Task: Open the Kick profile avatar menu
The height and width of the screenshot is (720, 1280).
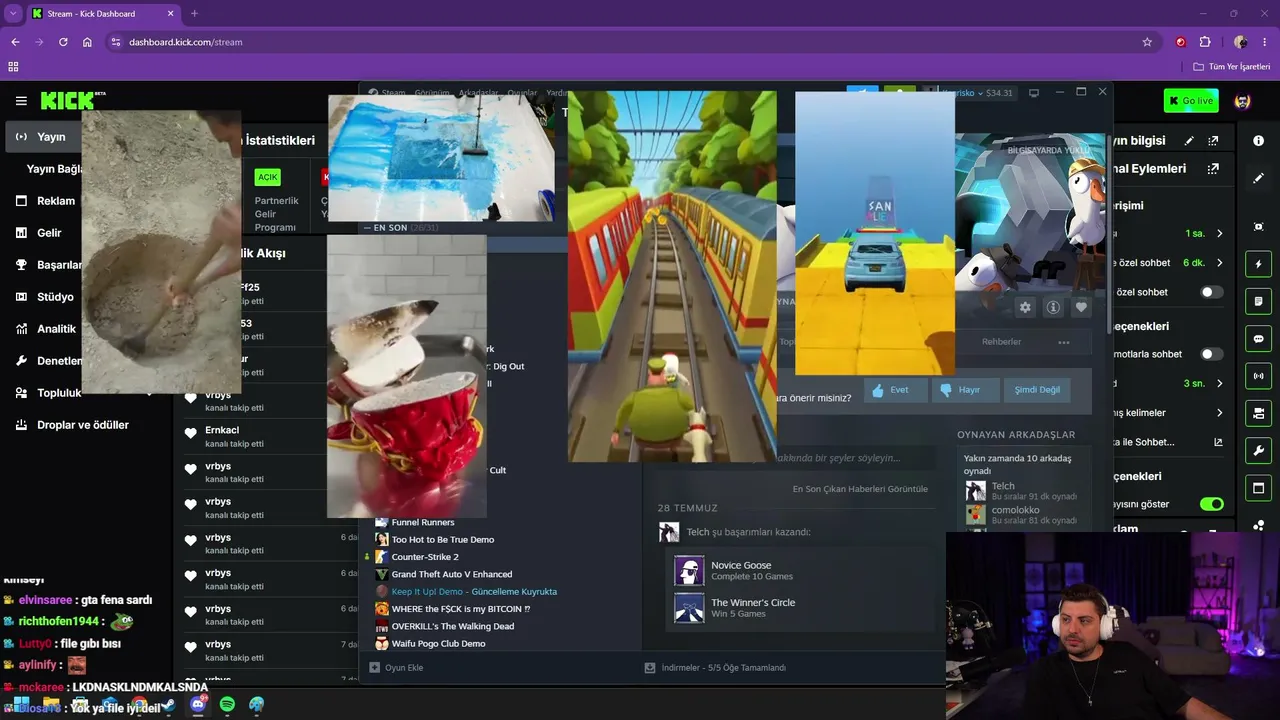Action: click(x=1243, y=101)
